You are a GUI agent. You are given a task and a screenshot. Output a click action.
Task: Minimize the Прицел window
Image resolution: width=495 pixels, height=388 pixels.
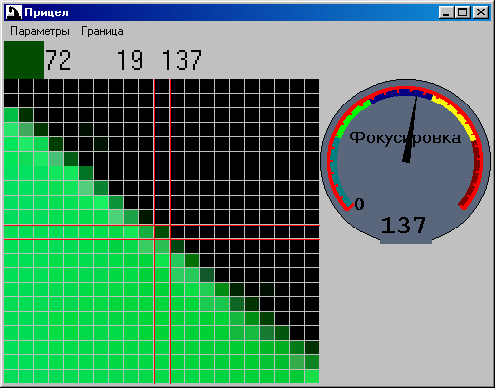446,13
